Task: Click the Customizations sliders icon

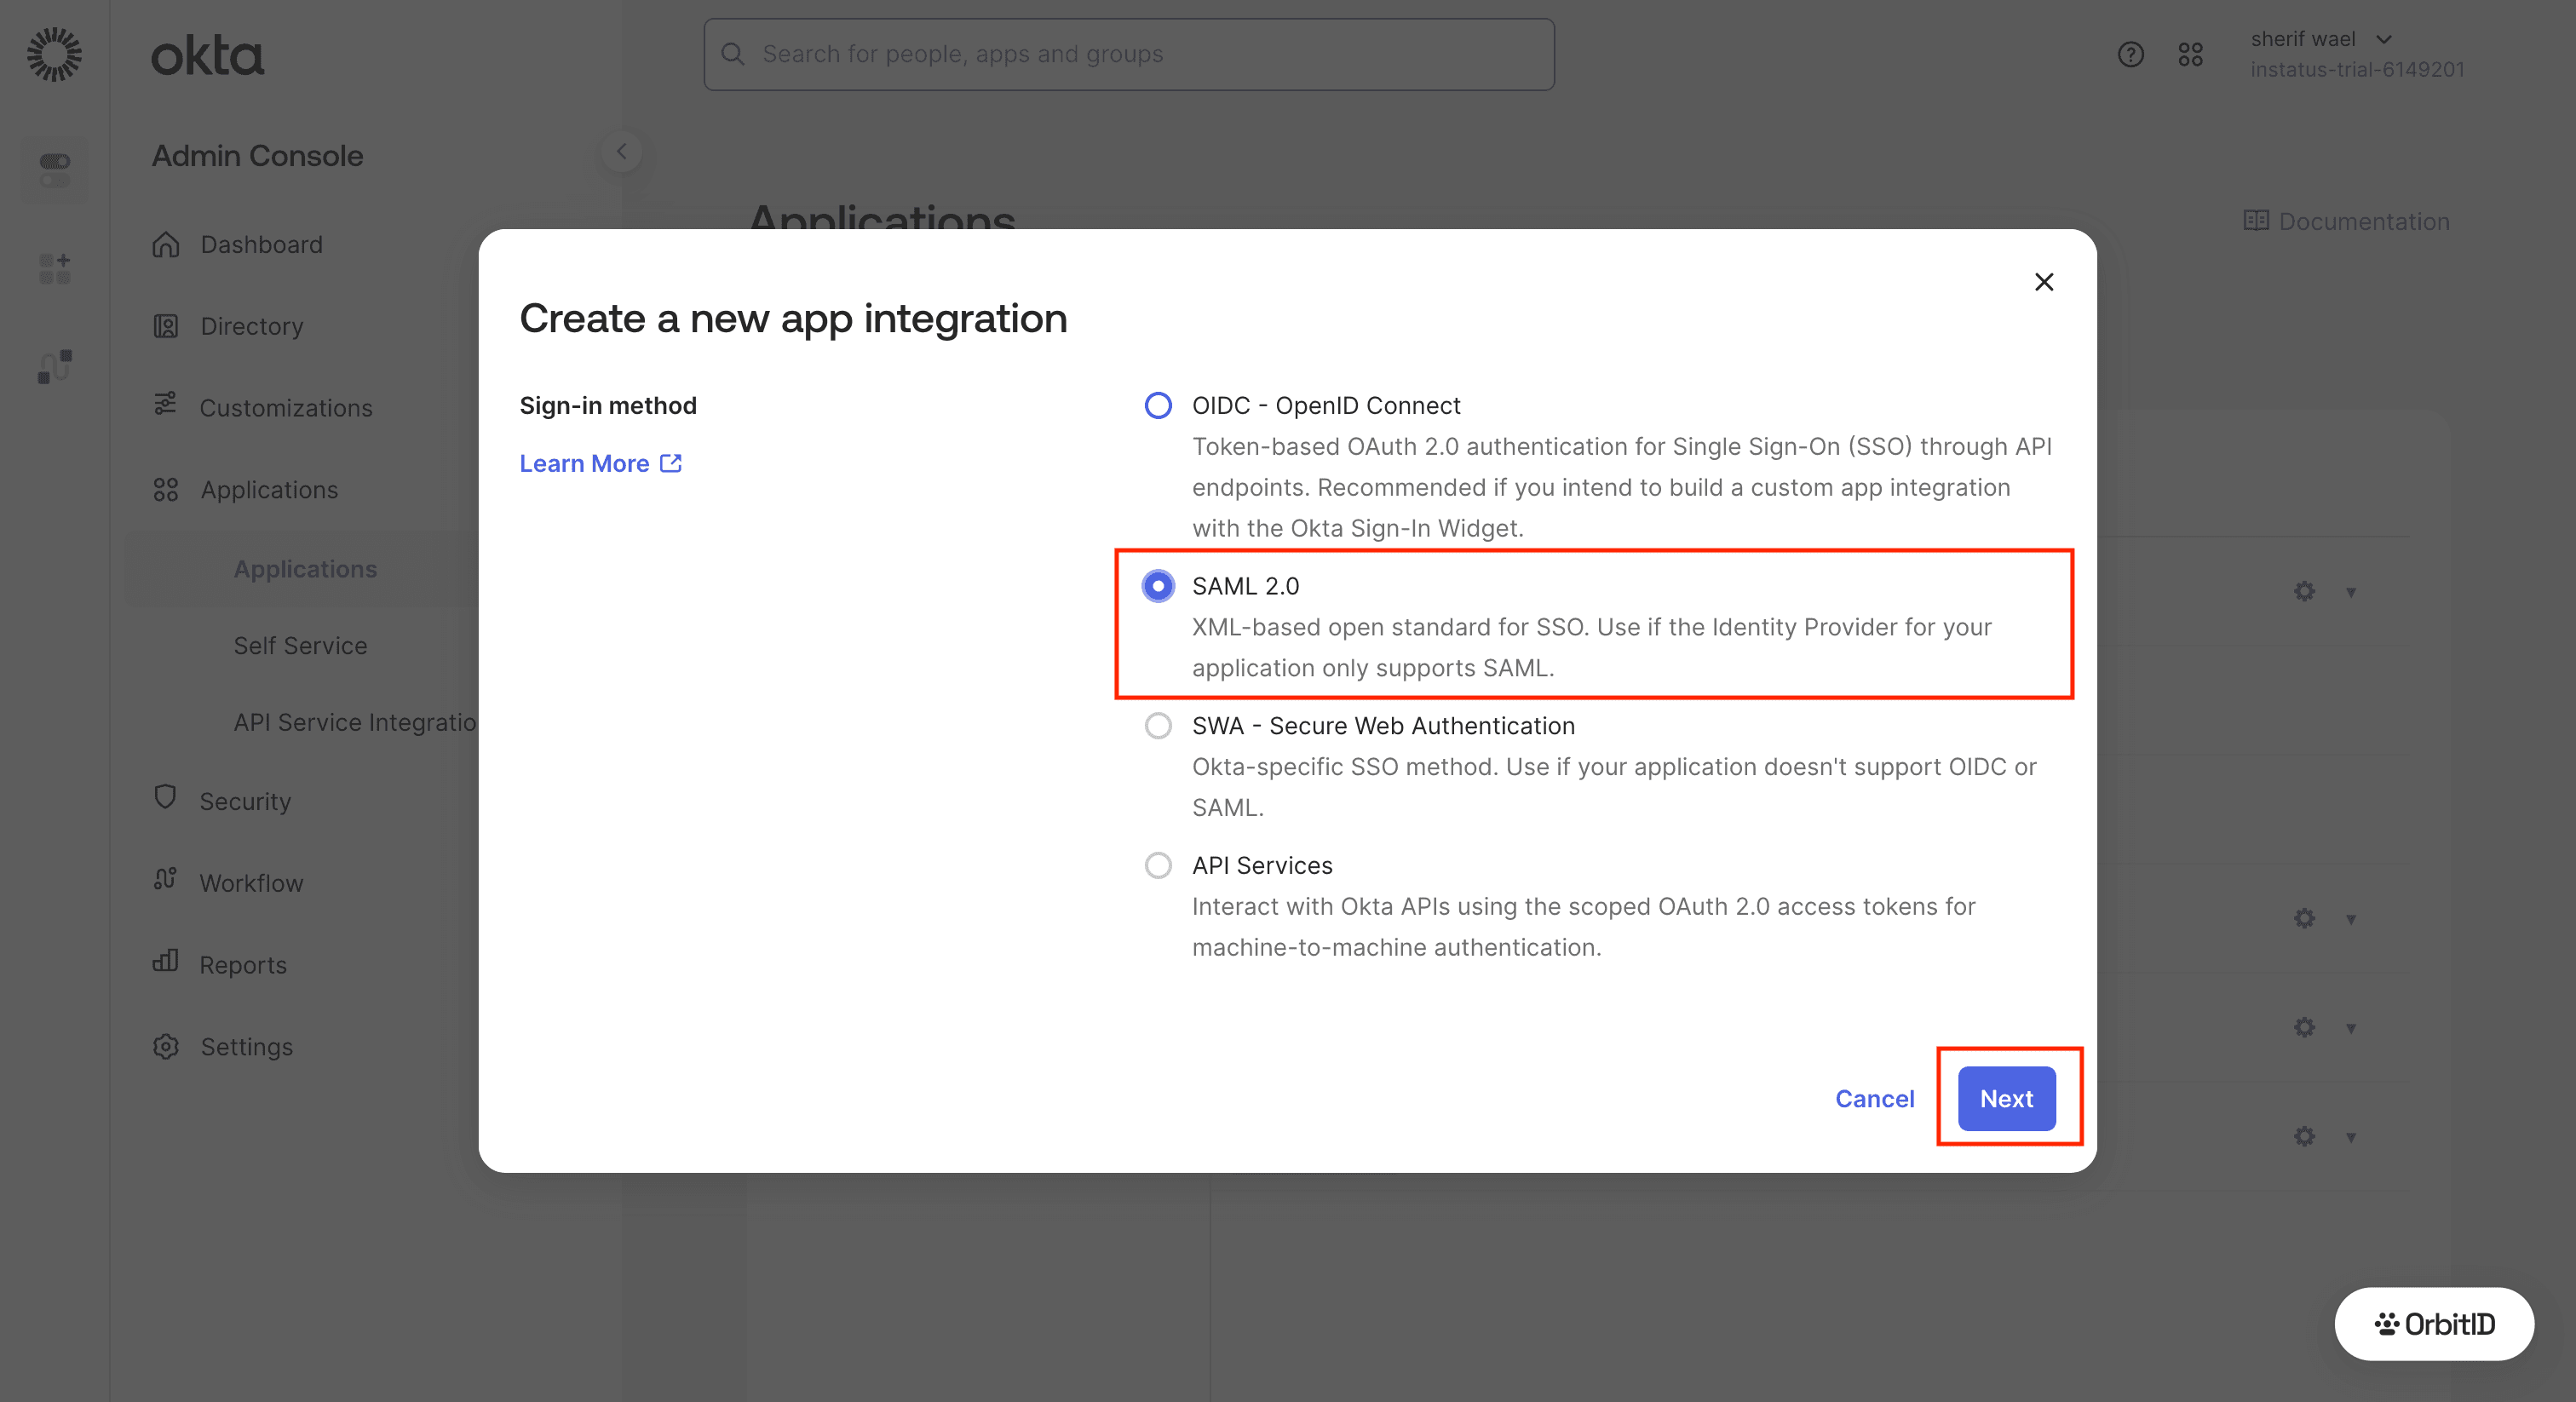Action: pos(165,404)
